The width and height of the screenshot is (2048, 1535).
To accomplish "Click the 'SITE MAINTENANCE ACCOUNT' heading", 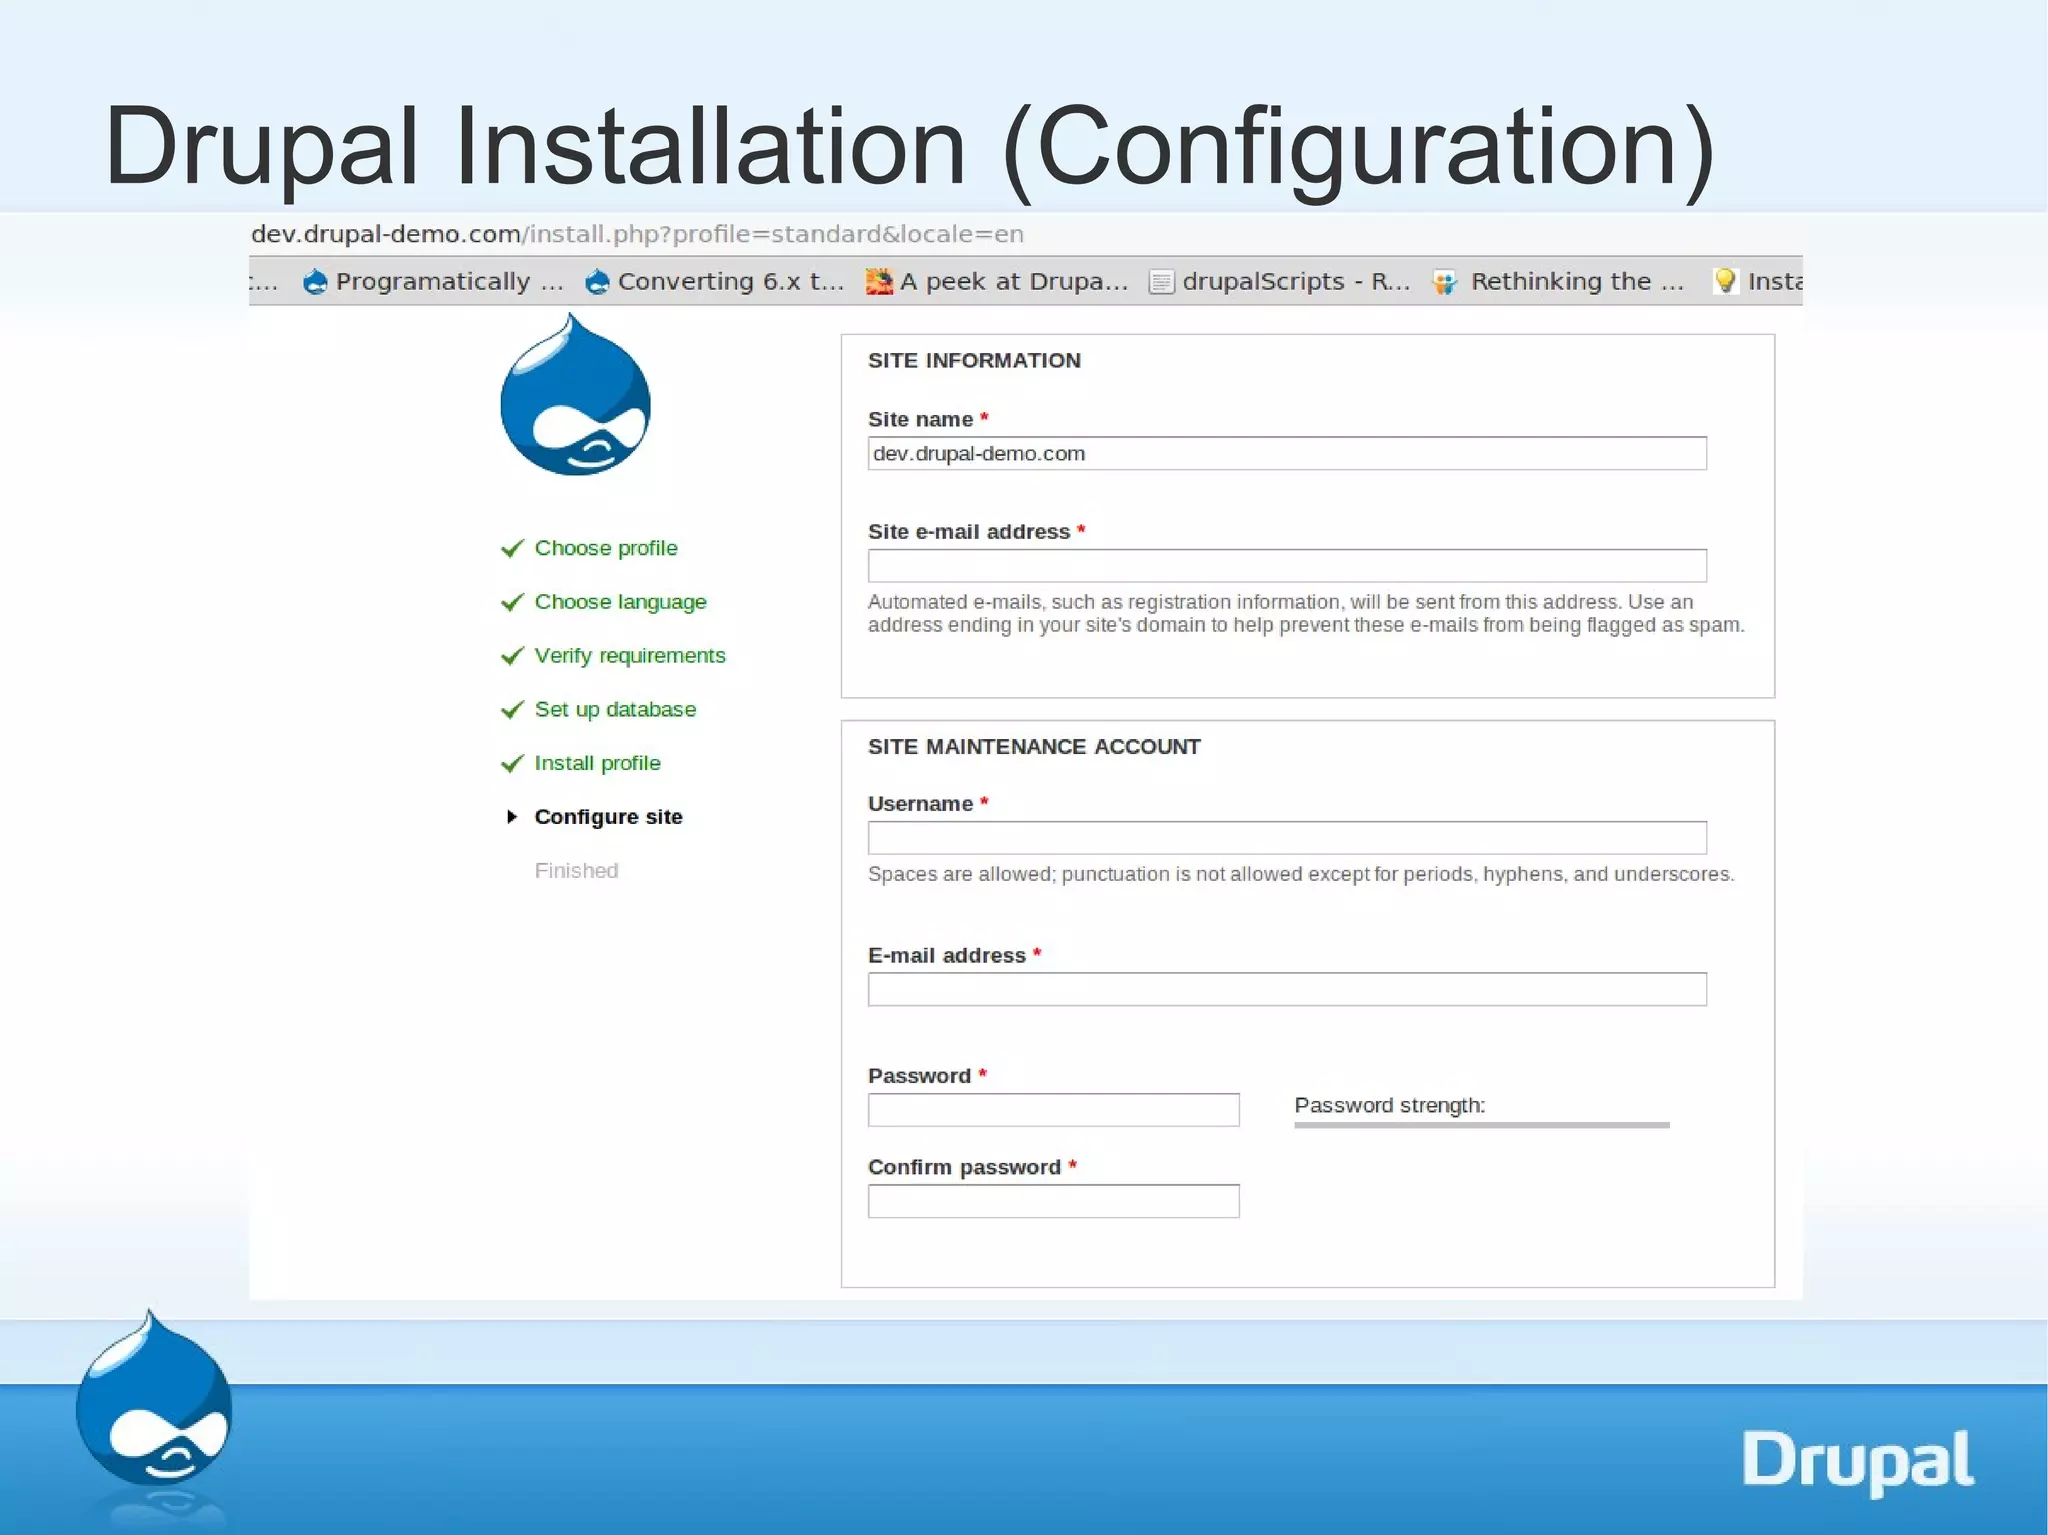I will (x=1034, y=747).
